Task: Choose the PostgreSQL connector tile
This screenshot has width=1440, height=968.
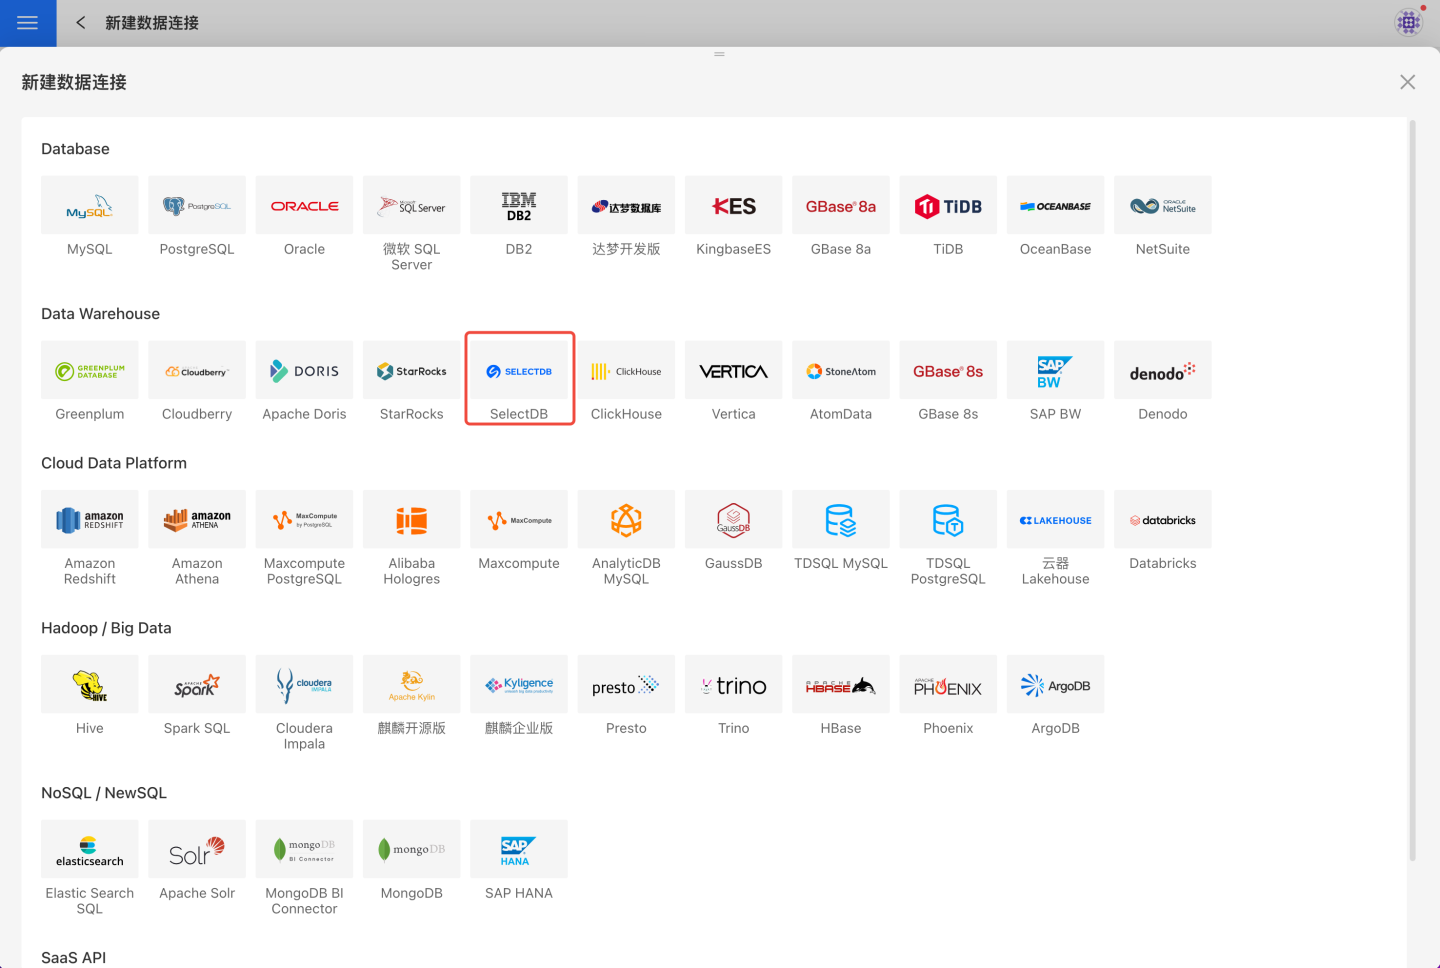Action: coord(197,206)
